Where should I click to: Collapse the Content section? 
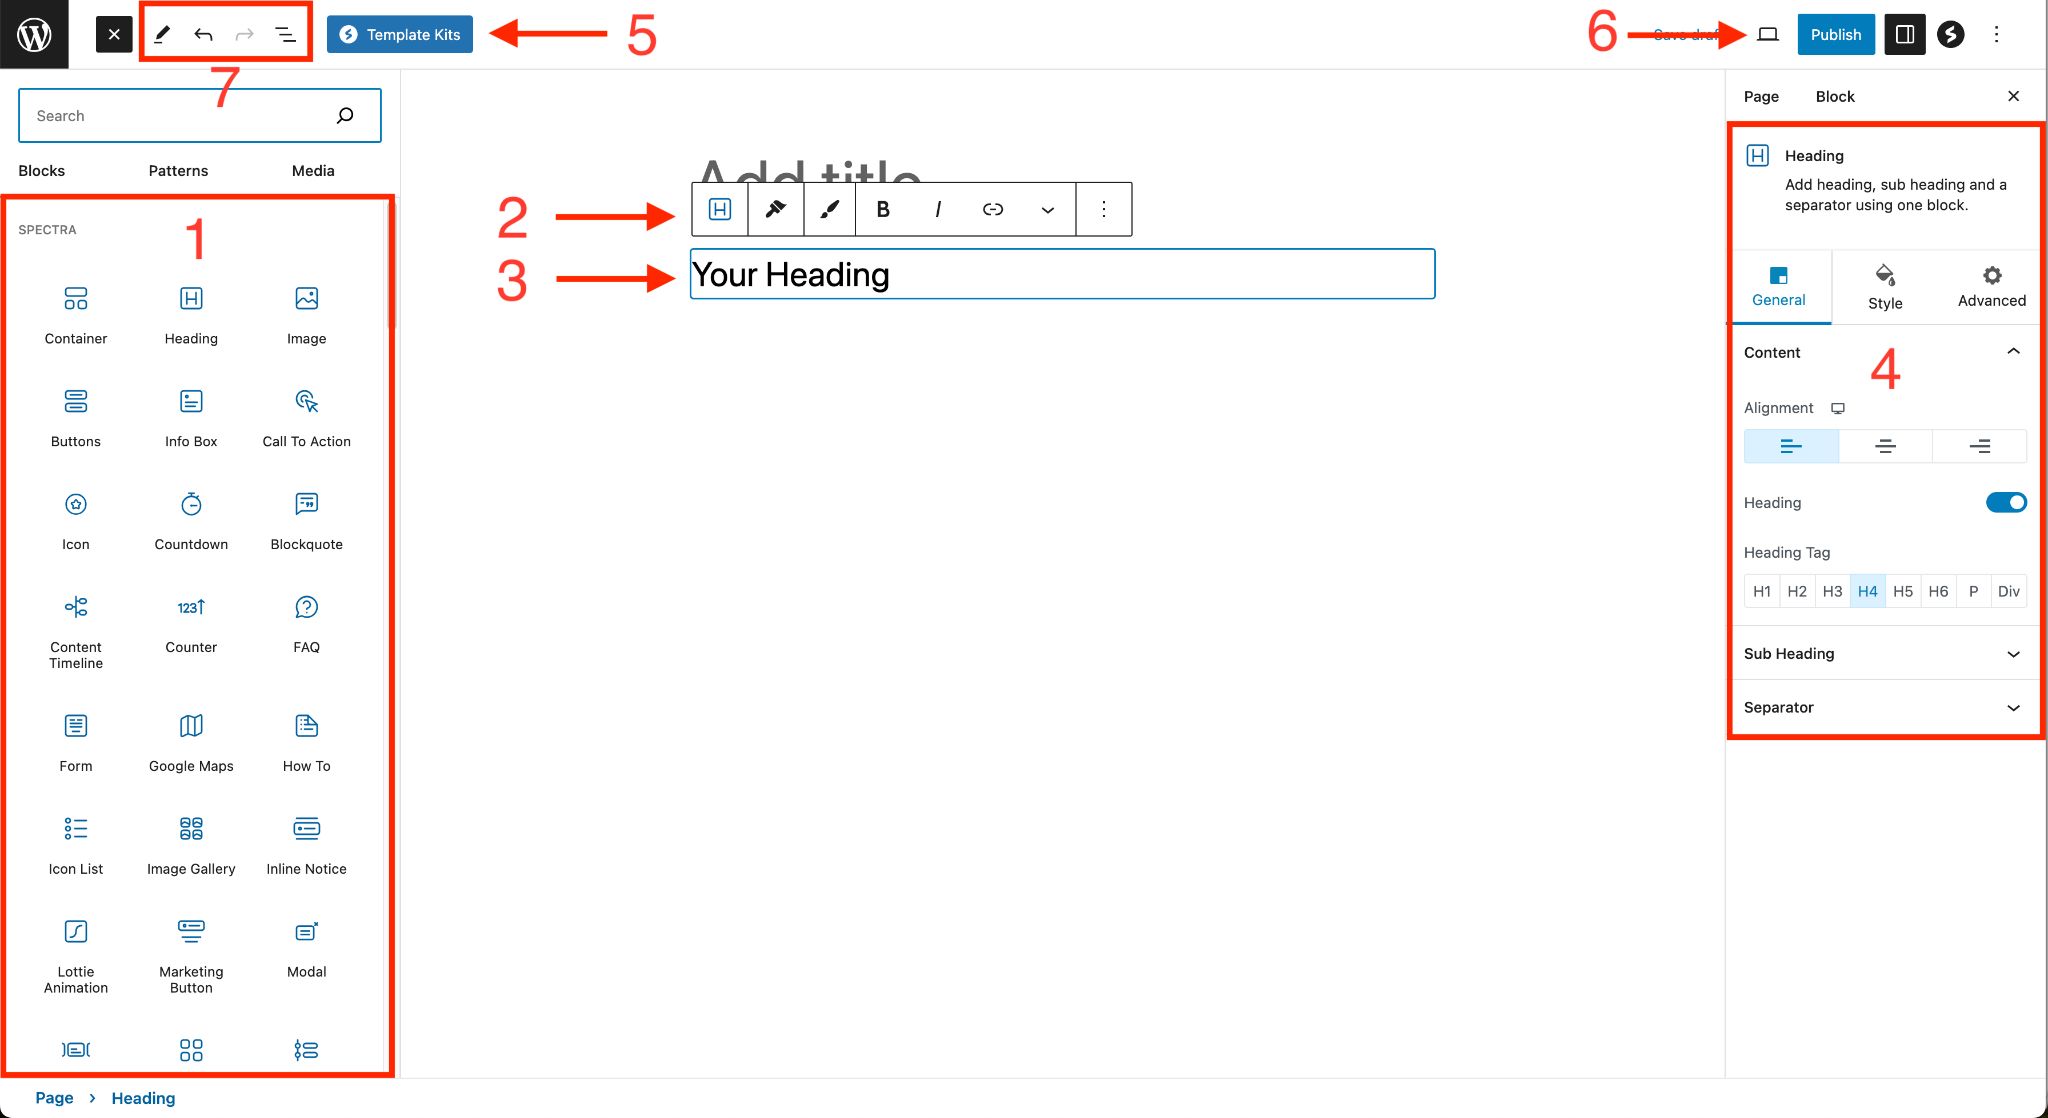(2011, 351)
